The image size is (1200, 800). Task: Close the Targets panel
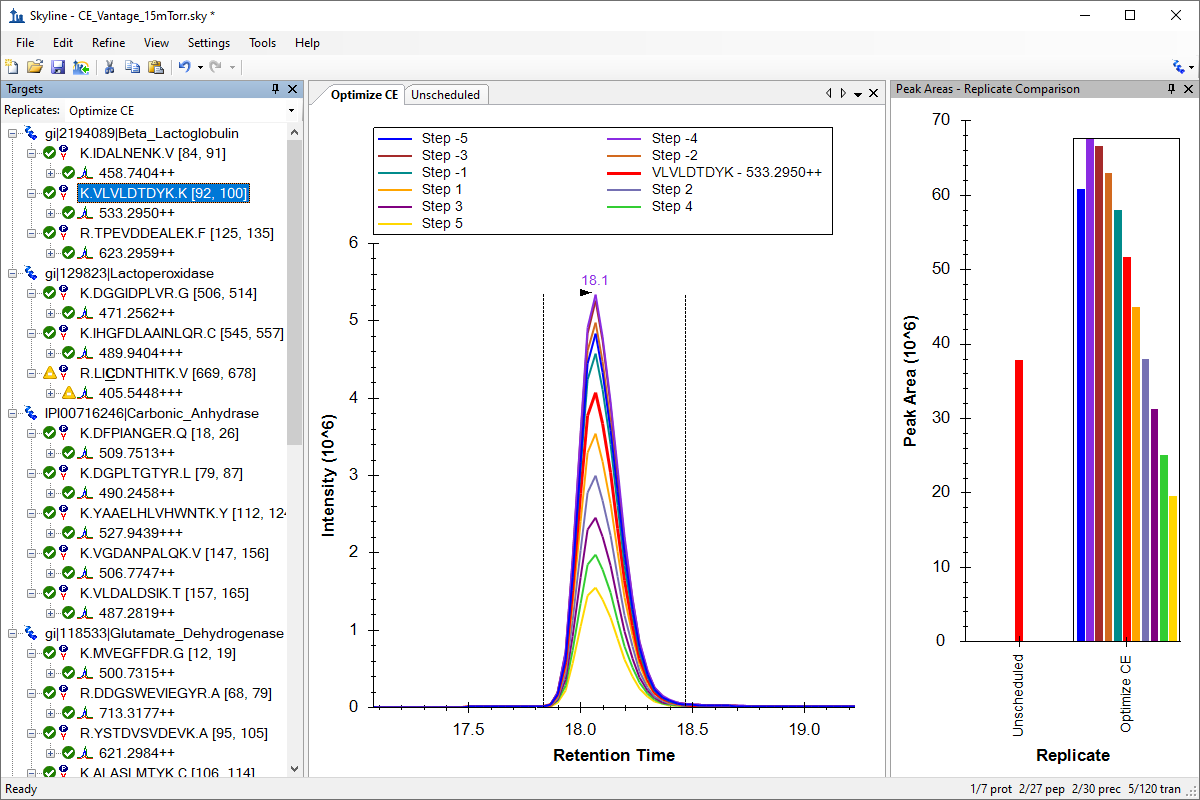pos(291,89)
